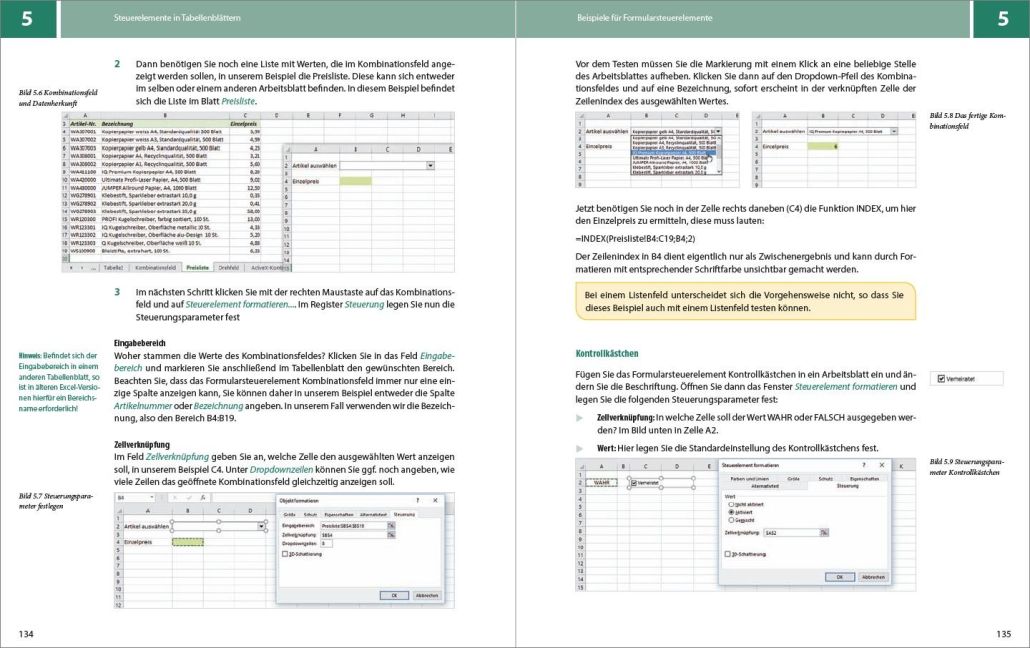Click Abbrechen in the Objekt formatieren dialog
The width and height of the screenshot is (1030, 648).
coord(427,595)
